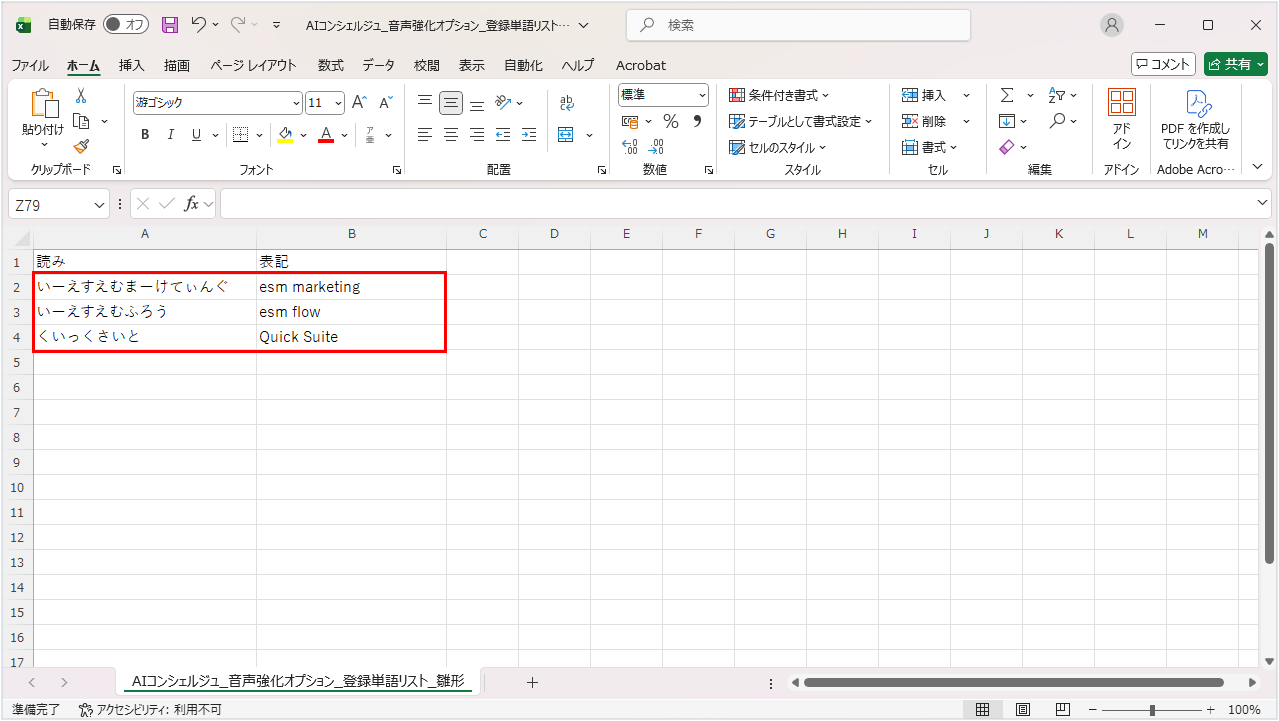Screen dimensions: 1279x721
Task: Click the Format Painter brush icon
Action: pyautogui.click(x=81, y=146)
